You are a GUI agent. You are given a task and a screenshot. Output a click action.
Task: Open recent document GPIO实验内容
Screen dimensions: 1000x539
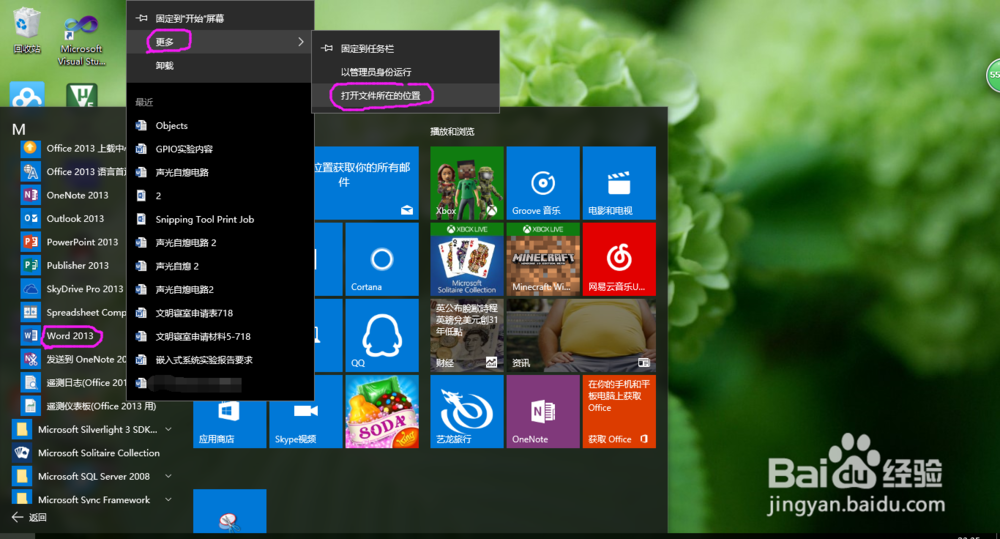220,149
